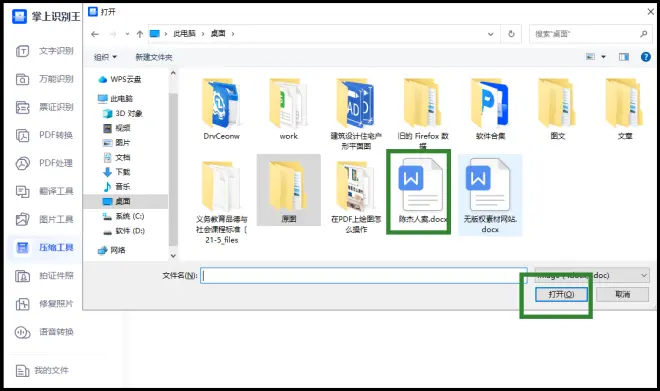
Task: Select the 无版权素材网站.docx file
Action: point(490,195)
